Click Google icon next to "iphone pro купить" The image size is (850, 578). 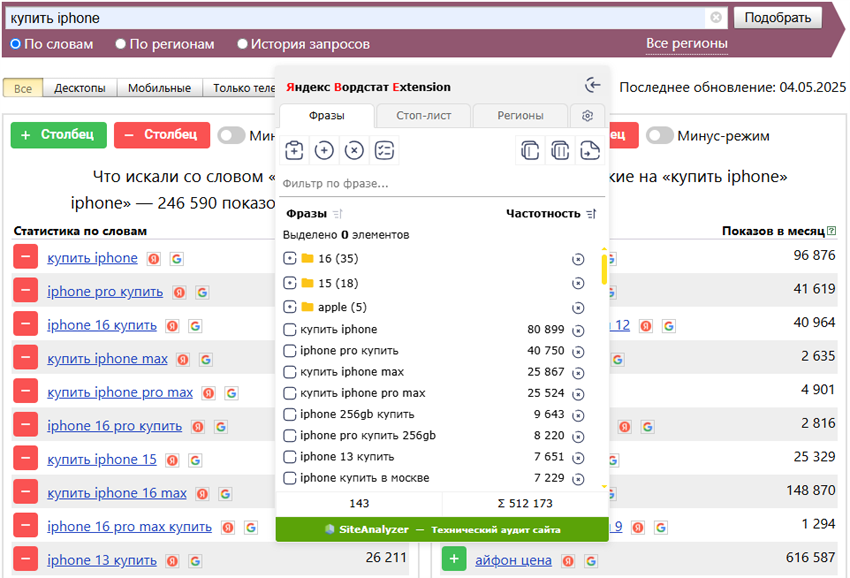[202, 292]
